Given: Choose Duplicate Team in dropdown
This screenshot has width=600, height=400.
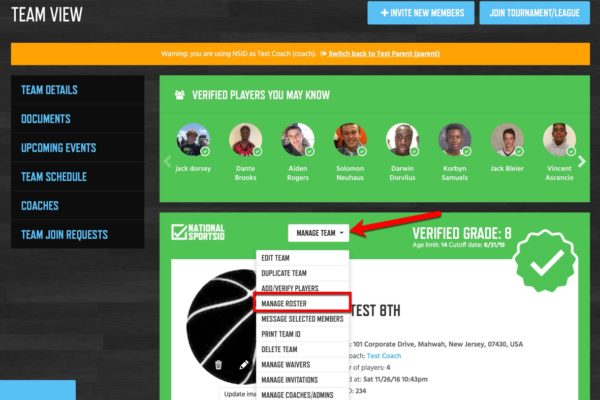Looking at the screenshot, I should click(x=302, y=273).
